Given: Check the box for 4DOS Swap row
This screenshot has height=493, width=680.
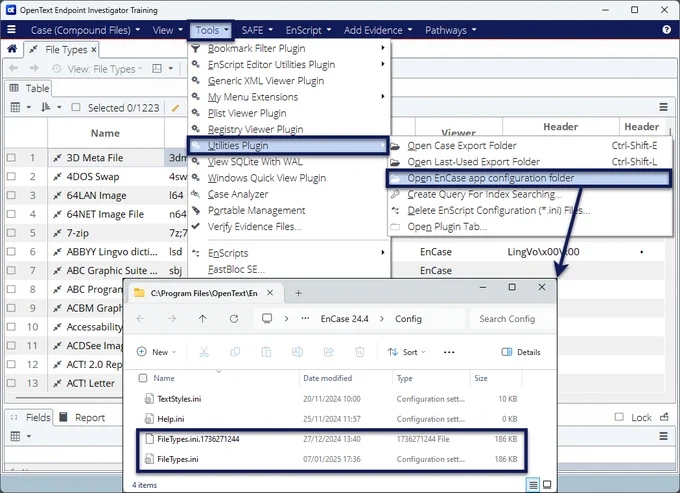Looking at the screenshot, I should [x=11, y=176].
